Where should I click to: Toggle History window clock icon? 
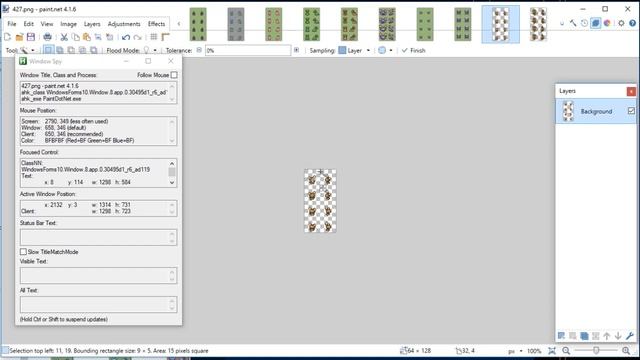click(584, 24)
